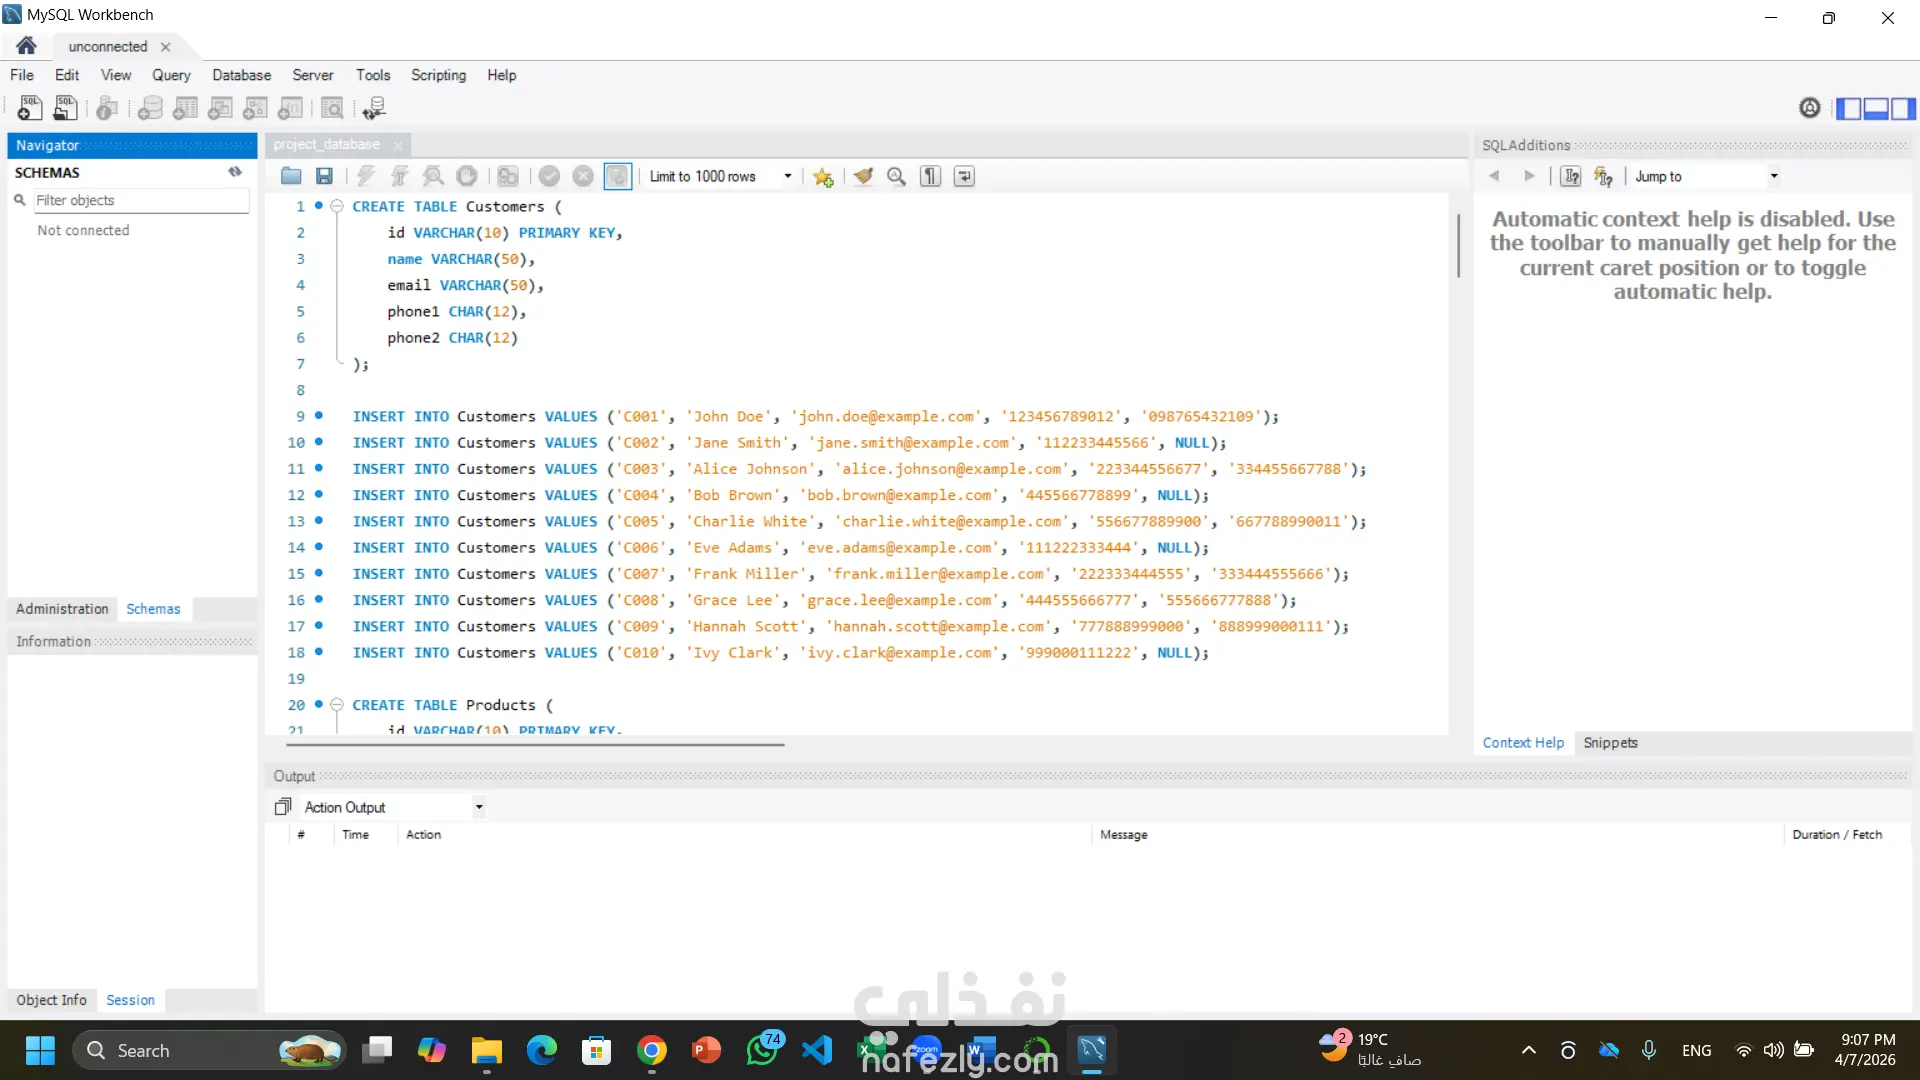Screen dimensions: 1920x1080
Task: Create a new view icon
Action: point(220,108)
